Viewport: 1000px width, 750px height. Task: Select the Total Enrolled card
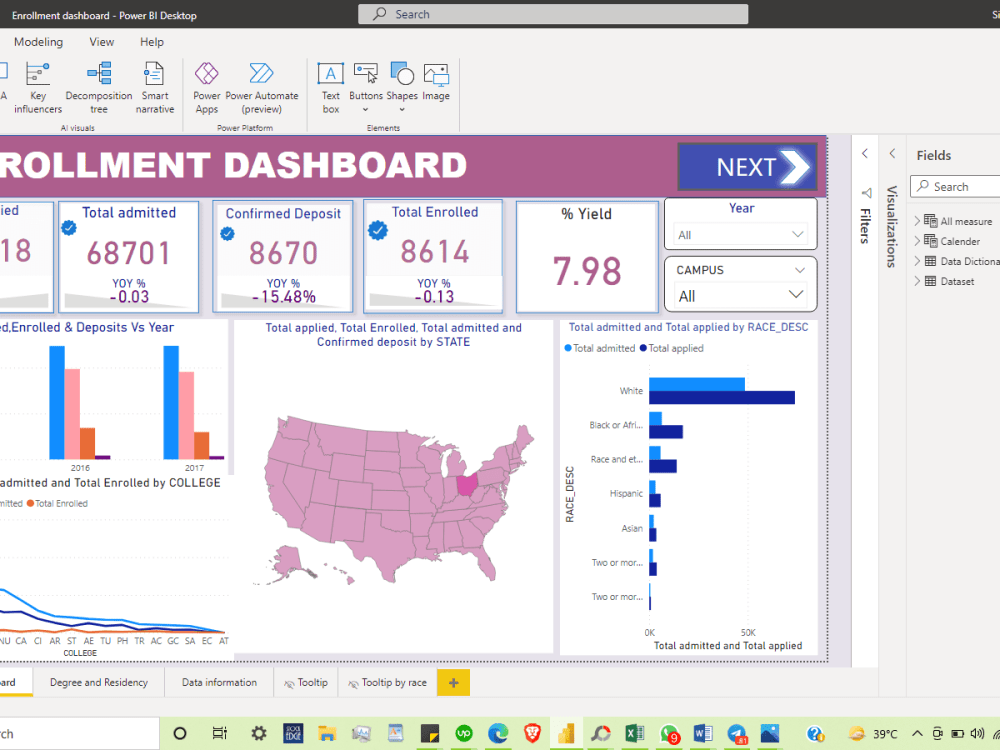coord(433,256)
